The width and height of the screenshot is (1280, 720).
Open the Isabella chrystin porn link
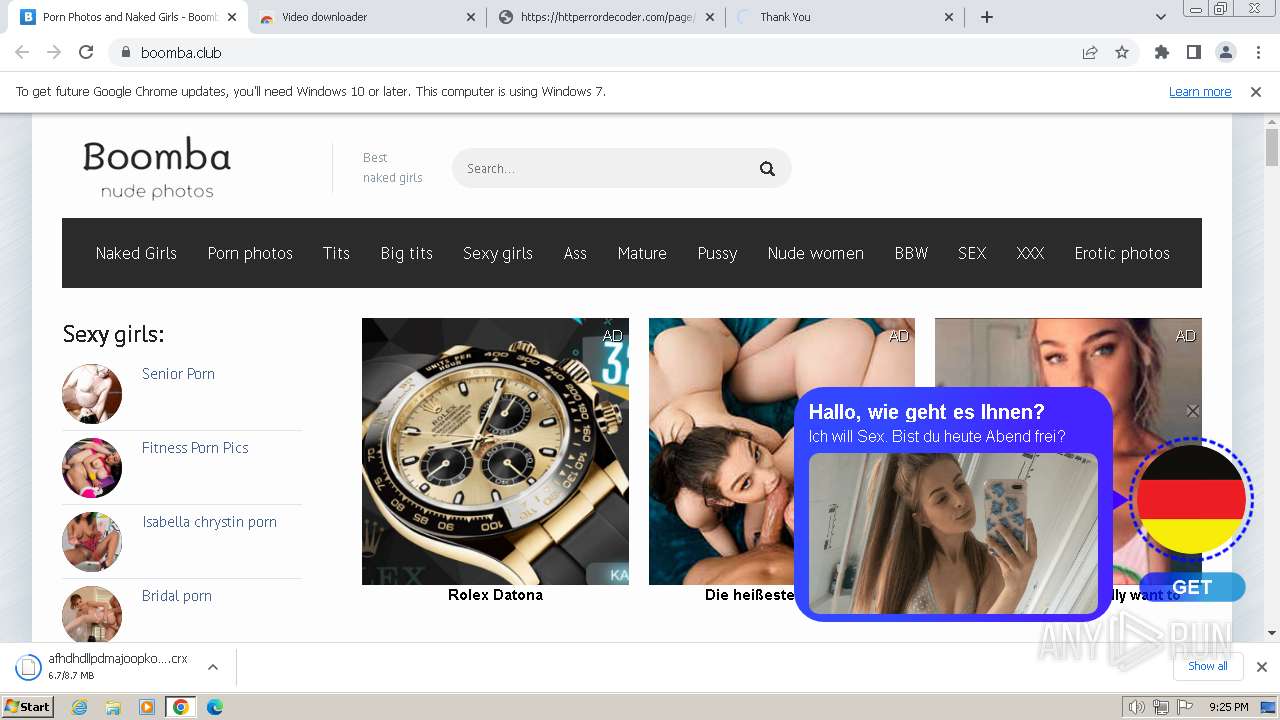209,522
